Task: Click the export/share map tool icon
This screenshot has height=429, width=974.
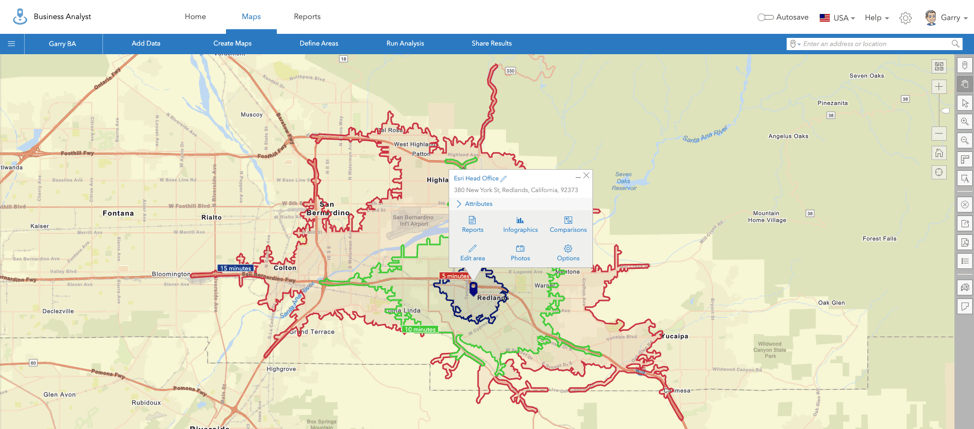Action: 965,224
